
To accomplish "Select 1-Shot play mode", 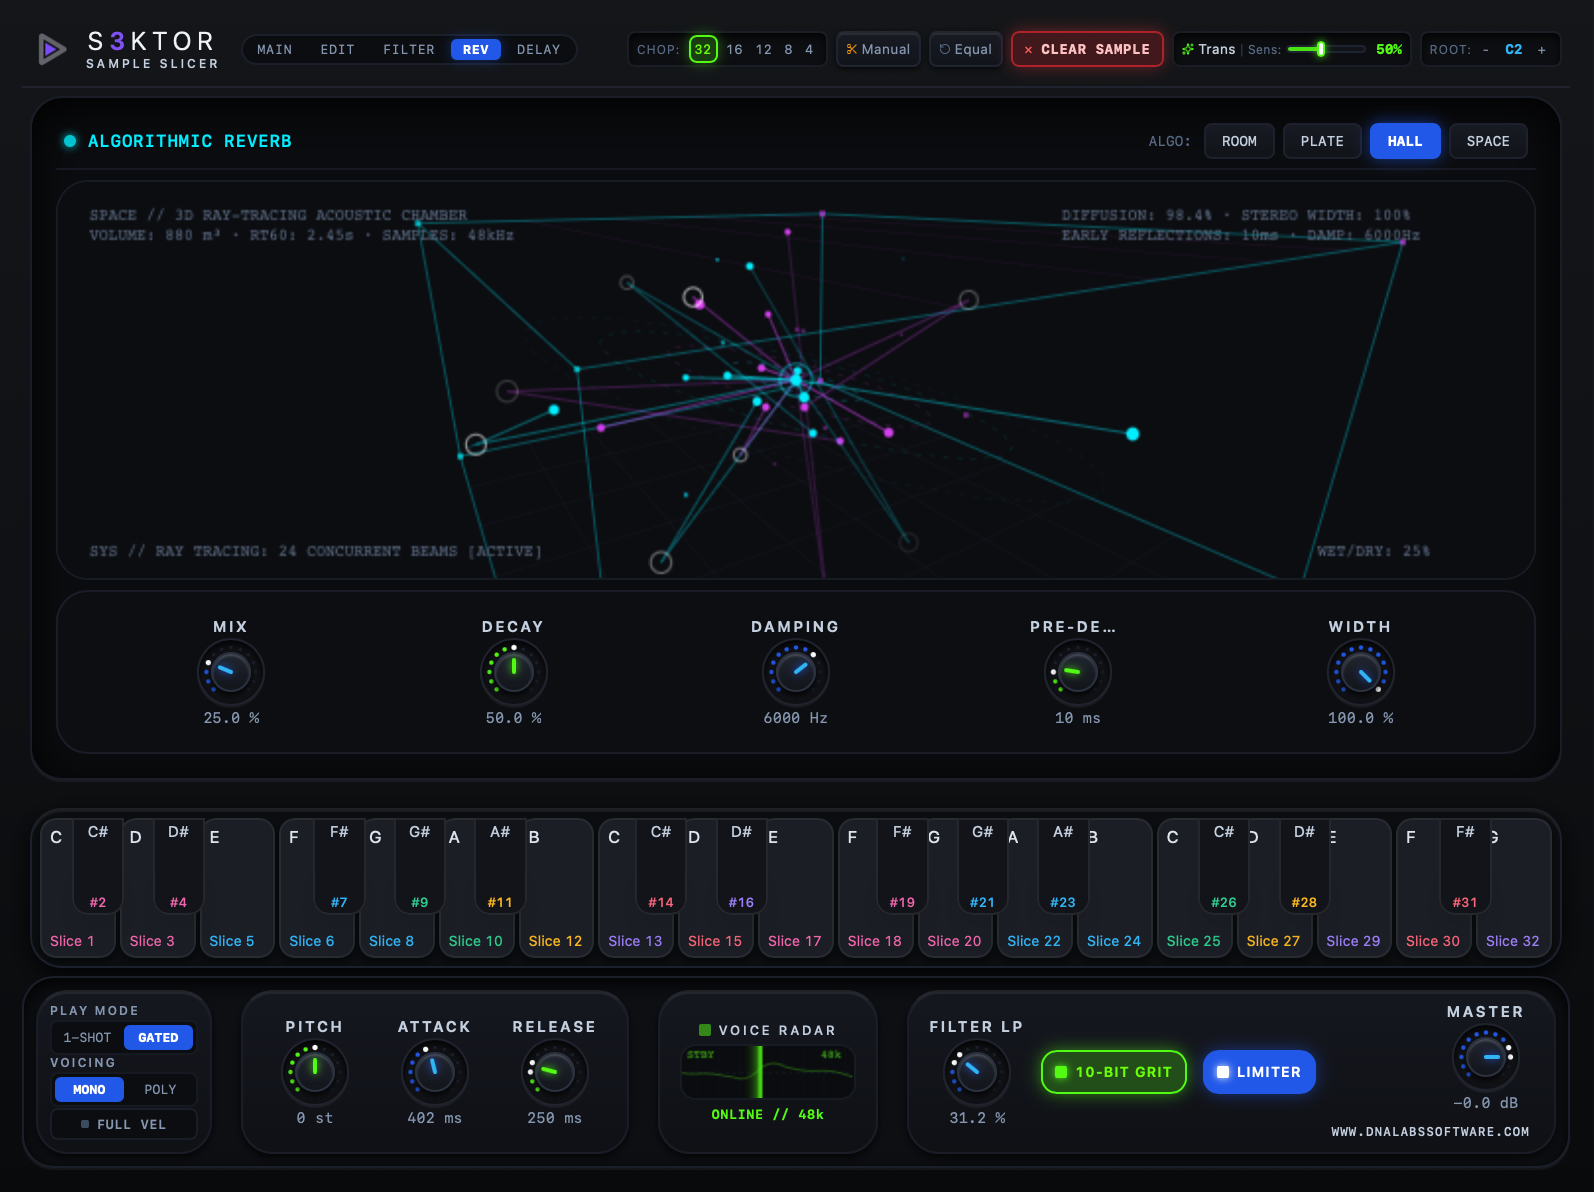I will coord(87,1038).
